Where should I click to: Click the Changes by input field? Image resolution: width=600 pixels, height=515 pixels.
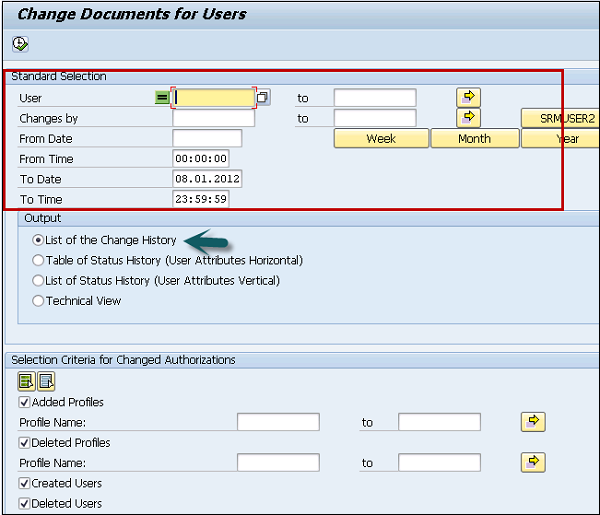[214, 118]
